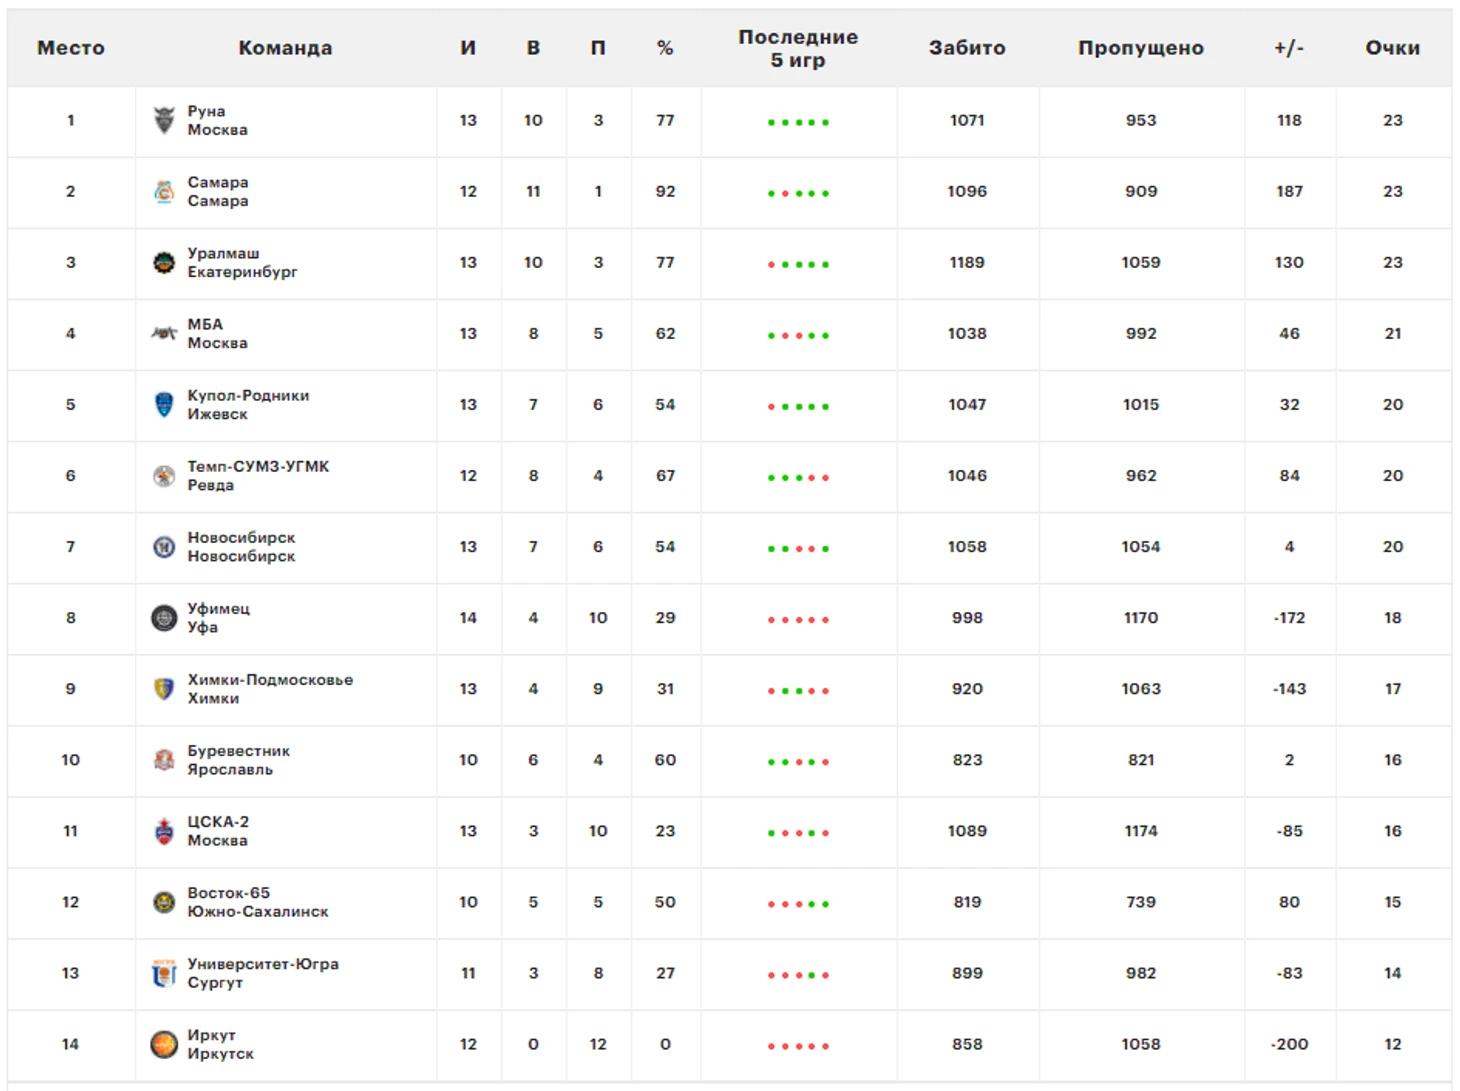This screenshot has width=1460, height=1091.
Task: Open the Иркут Иркутск team link
Action: [220, 1044]
